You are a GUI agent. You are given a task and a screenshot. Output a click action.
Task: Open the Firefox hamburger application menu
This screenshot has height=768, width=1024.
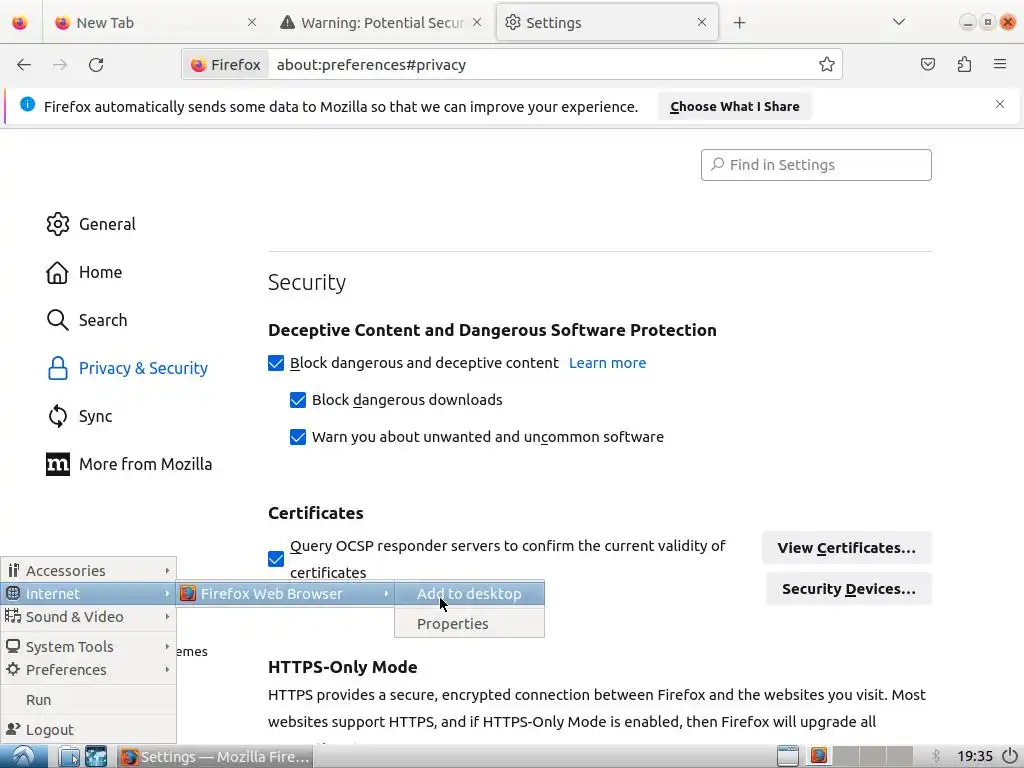(x=1000, y=65)
